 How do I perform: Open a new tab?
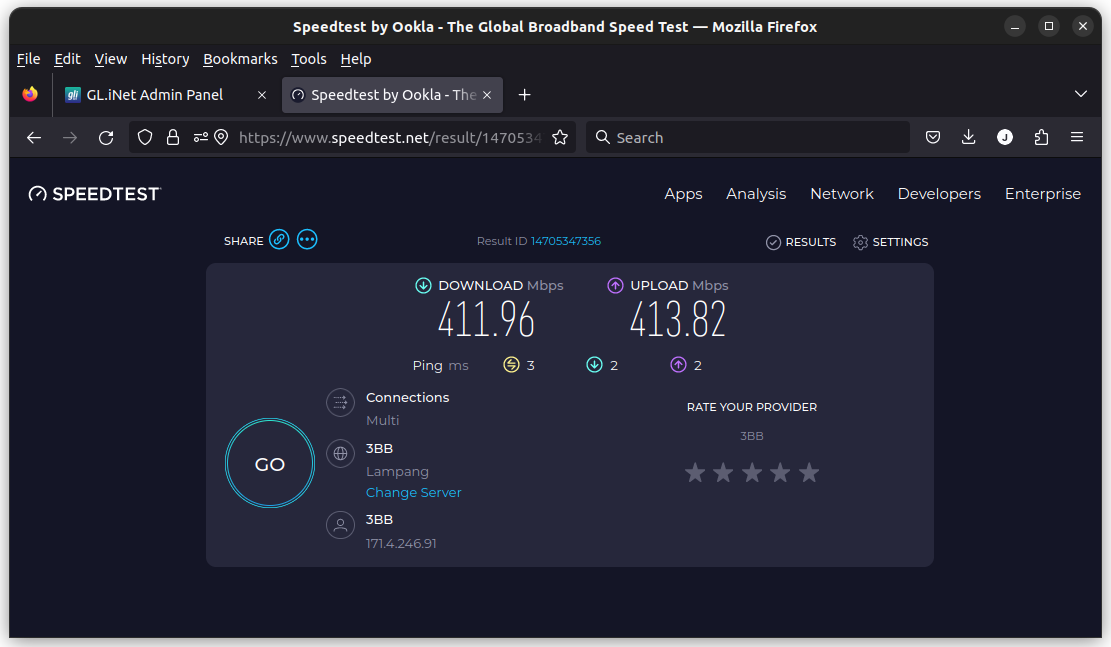pos(524,95)
